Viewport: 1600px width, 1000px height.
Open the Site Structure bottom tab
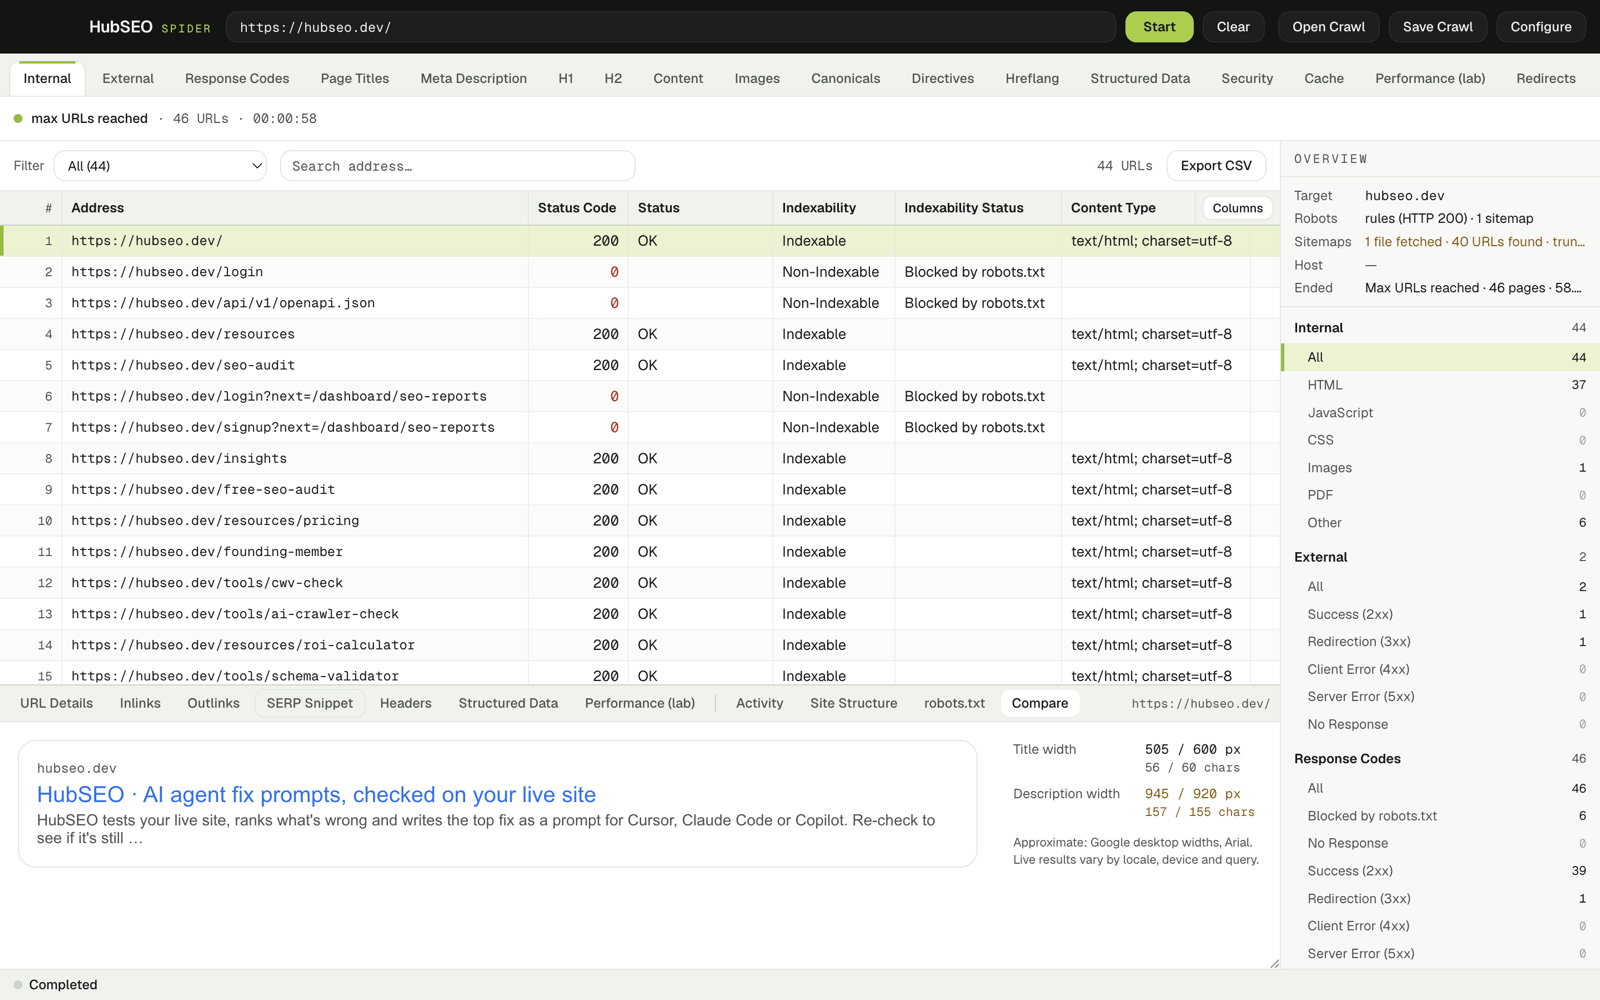coord(853,703)
